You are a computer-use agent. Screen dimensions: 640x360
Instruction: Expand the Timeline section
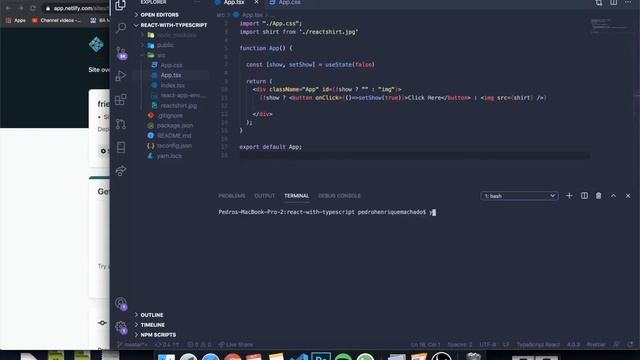(x=152, y=325)
